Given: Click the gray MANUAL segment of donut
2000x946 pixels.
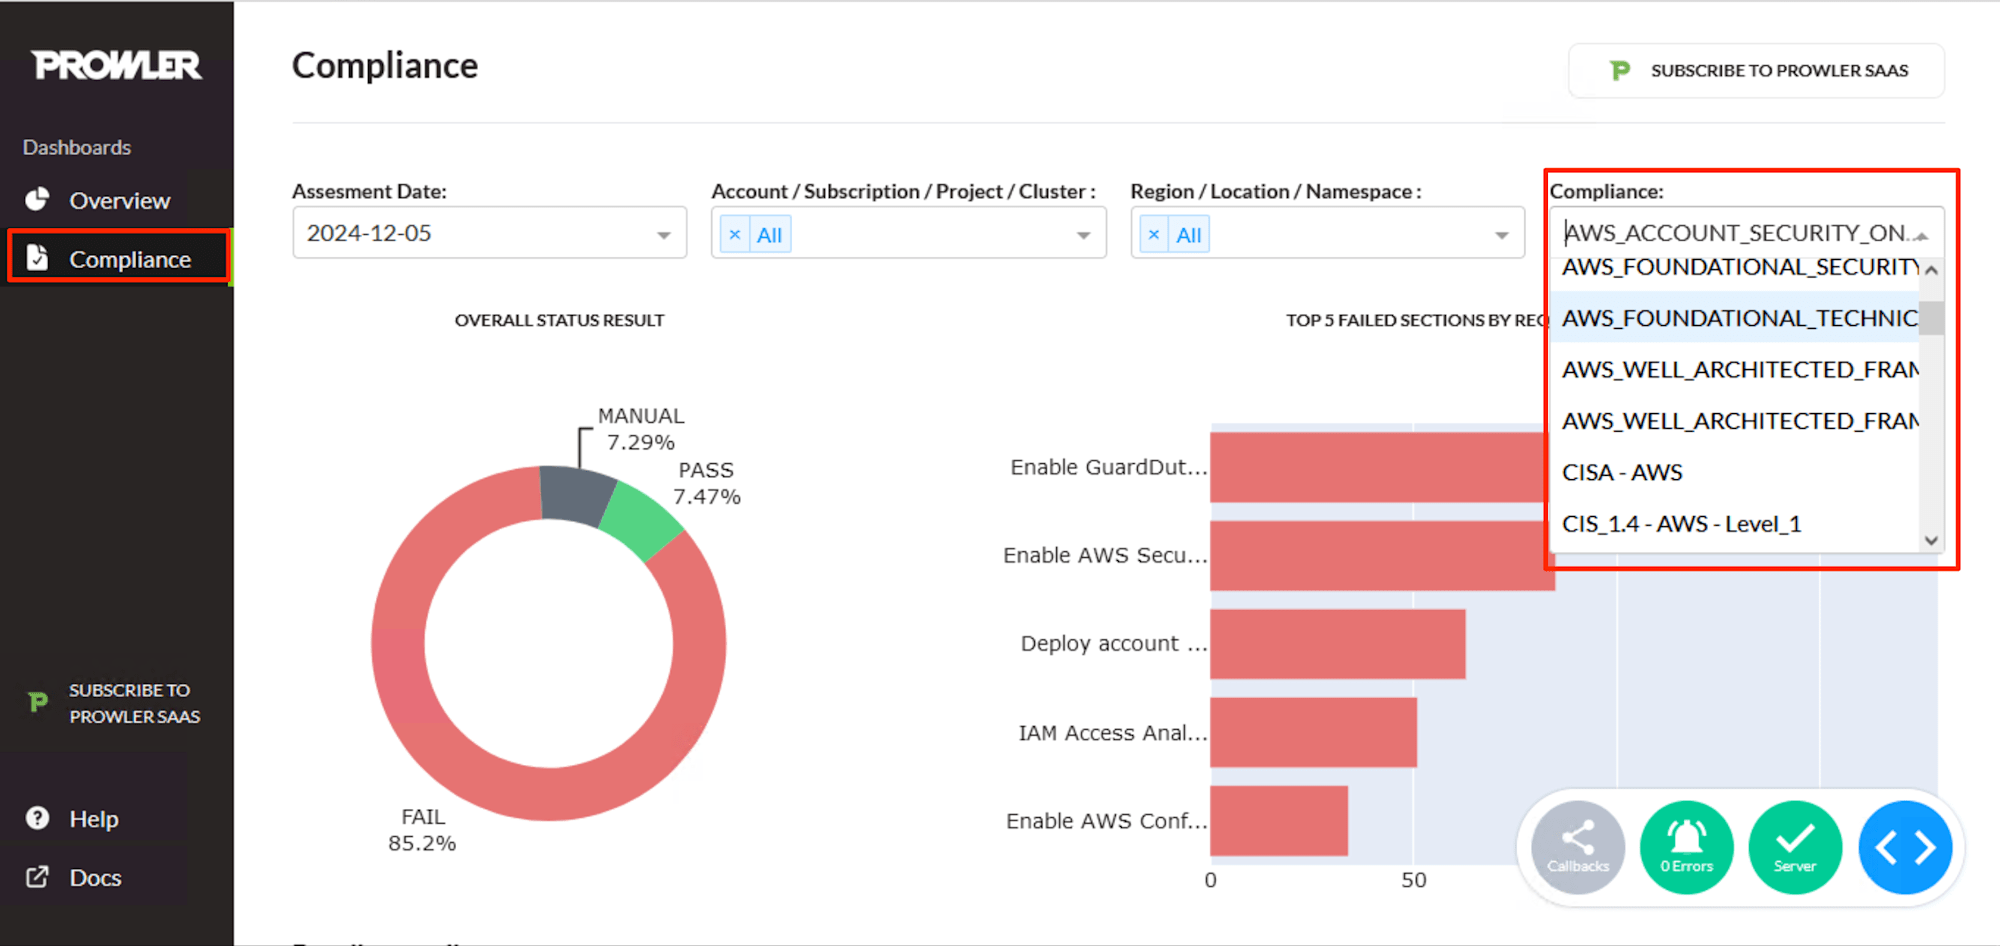Looking at the screenshot, I should coord(577,495).
